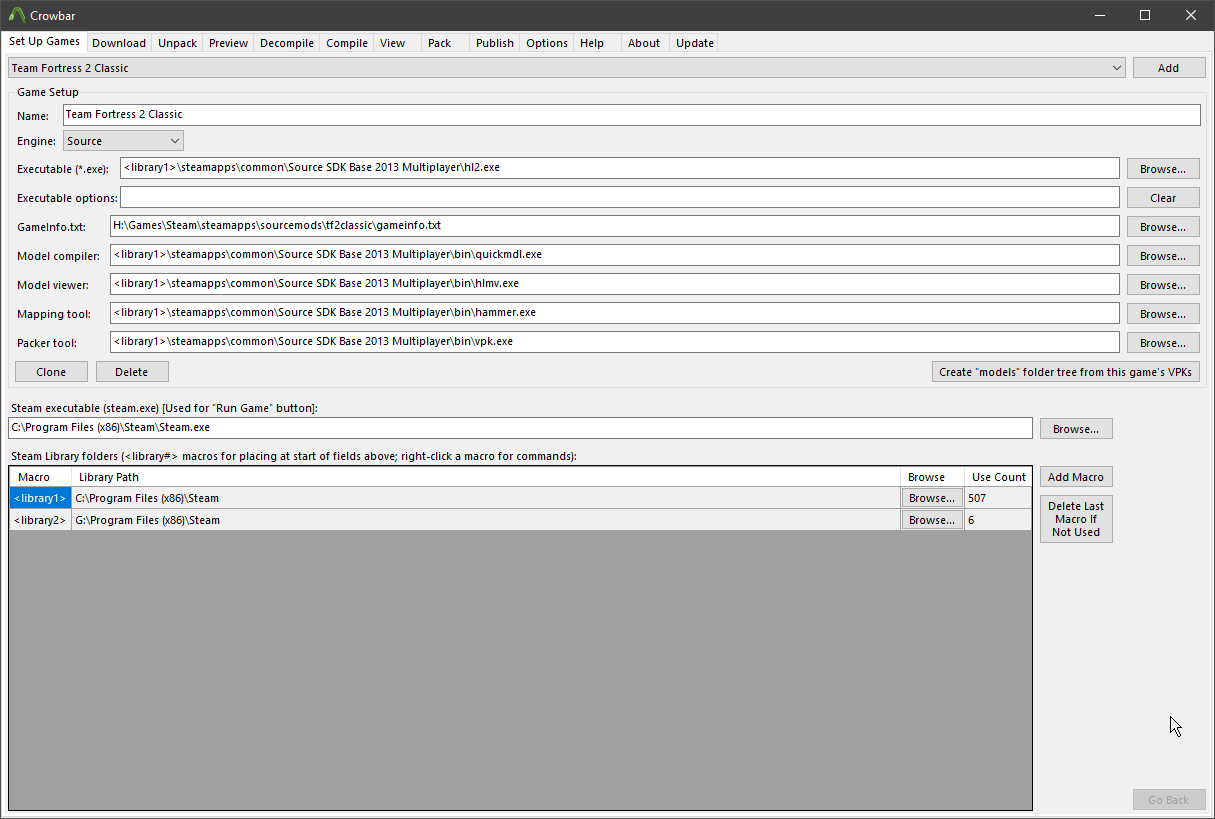Switch to the Options tab

pyautogui.click(x=547, y=43)
